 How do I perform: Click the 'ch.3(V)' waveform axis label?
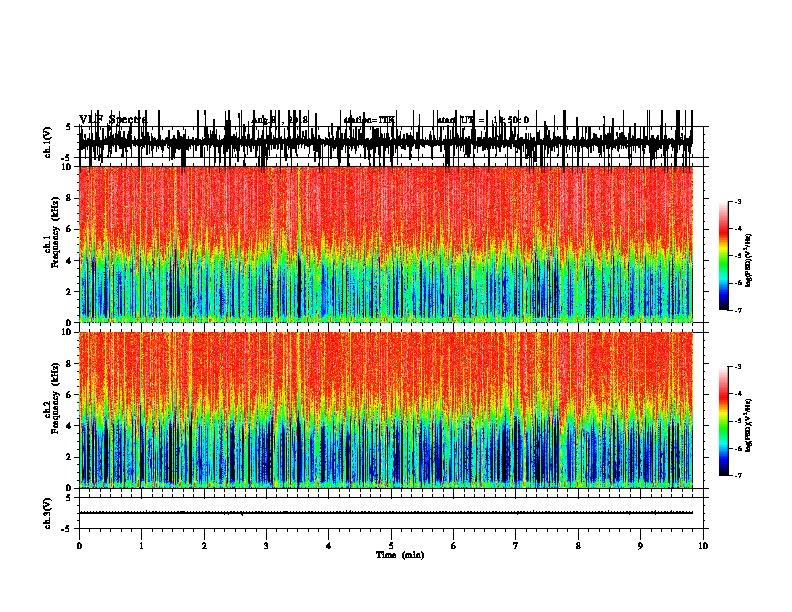[x=47, y=513]
